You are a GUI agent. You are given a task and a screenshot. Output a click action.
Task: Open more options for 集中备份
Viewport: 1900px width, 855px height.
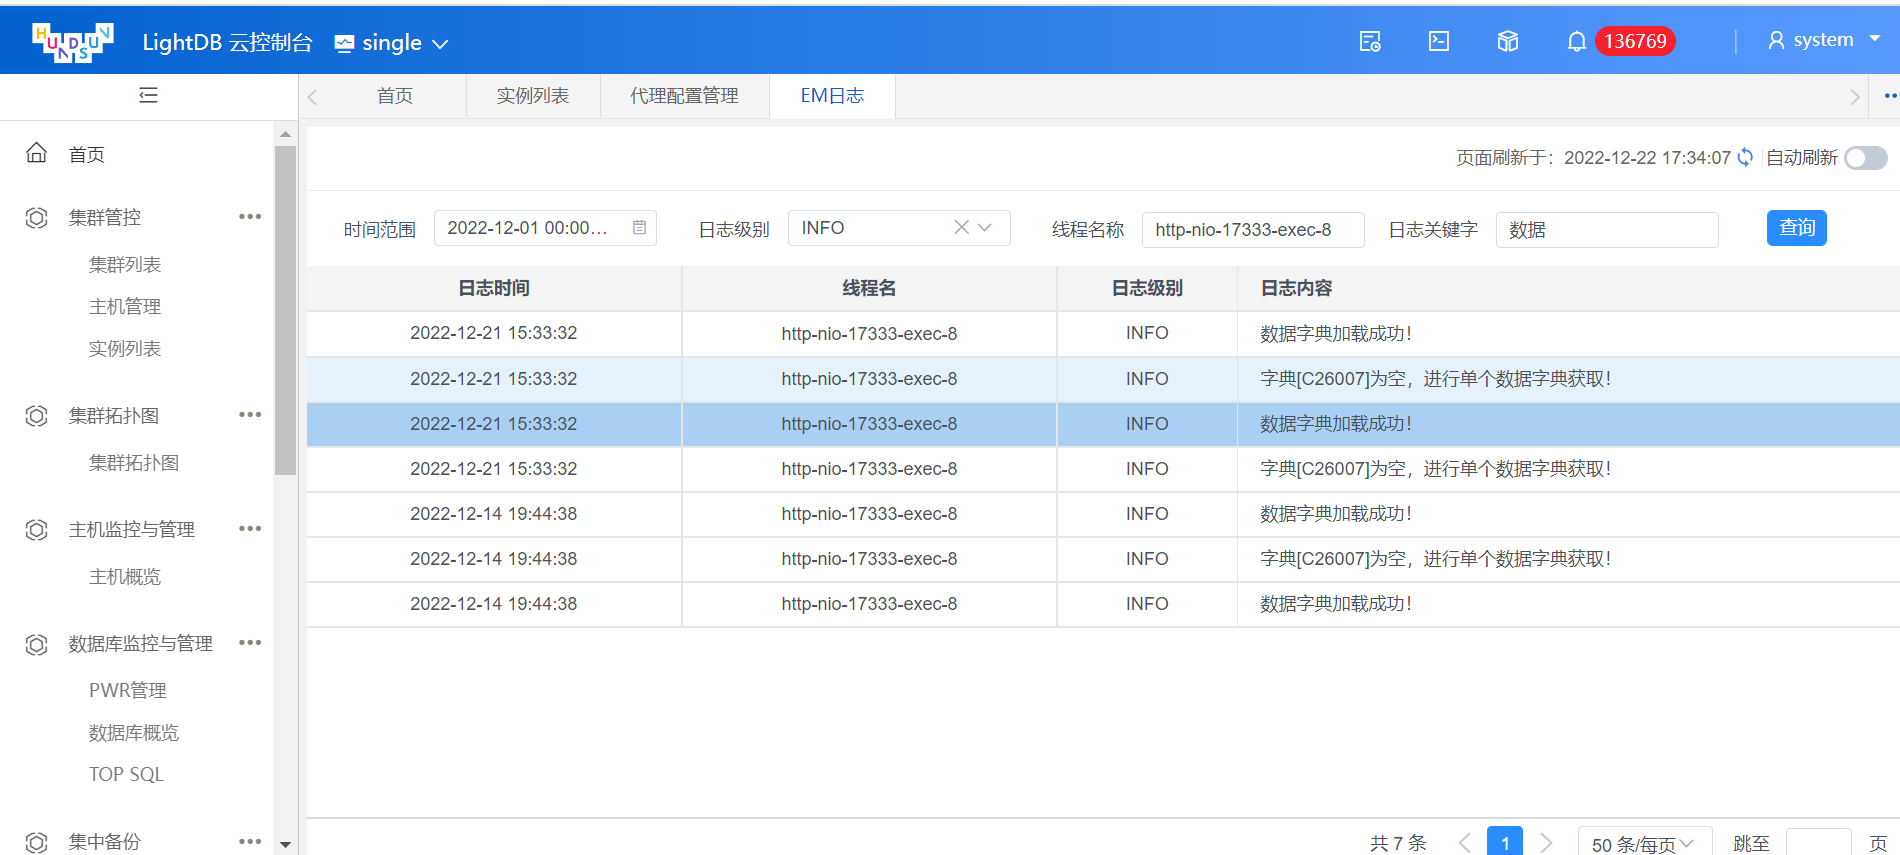pos(250,842)
